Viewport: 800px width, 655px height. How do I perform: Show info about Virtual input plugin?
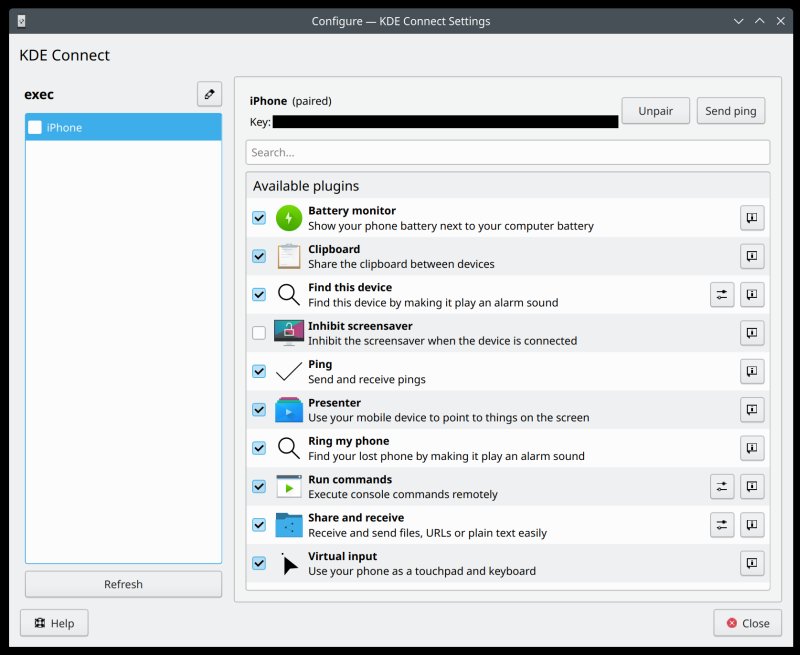click(x=752, y=563)
